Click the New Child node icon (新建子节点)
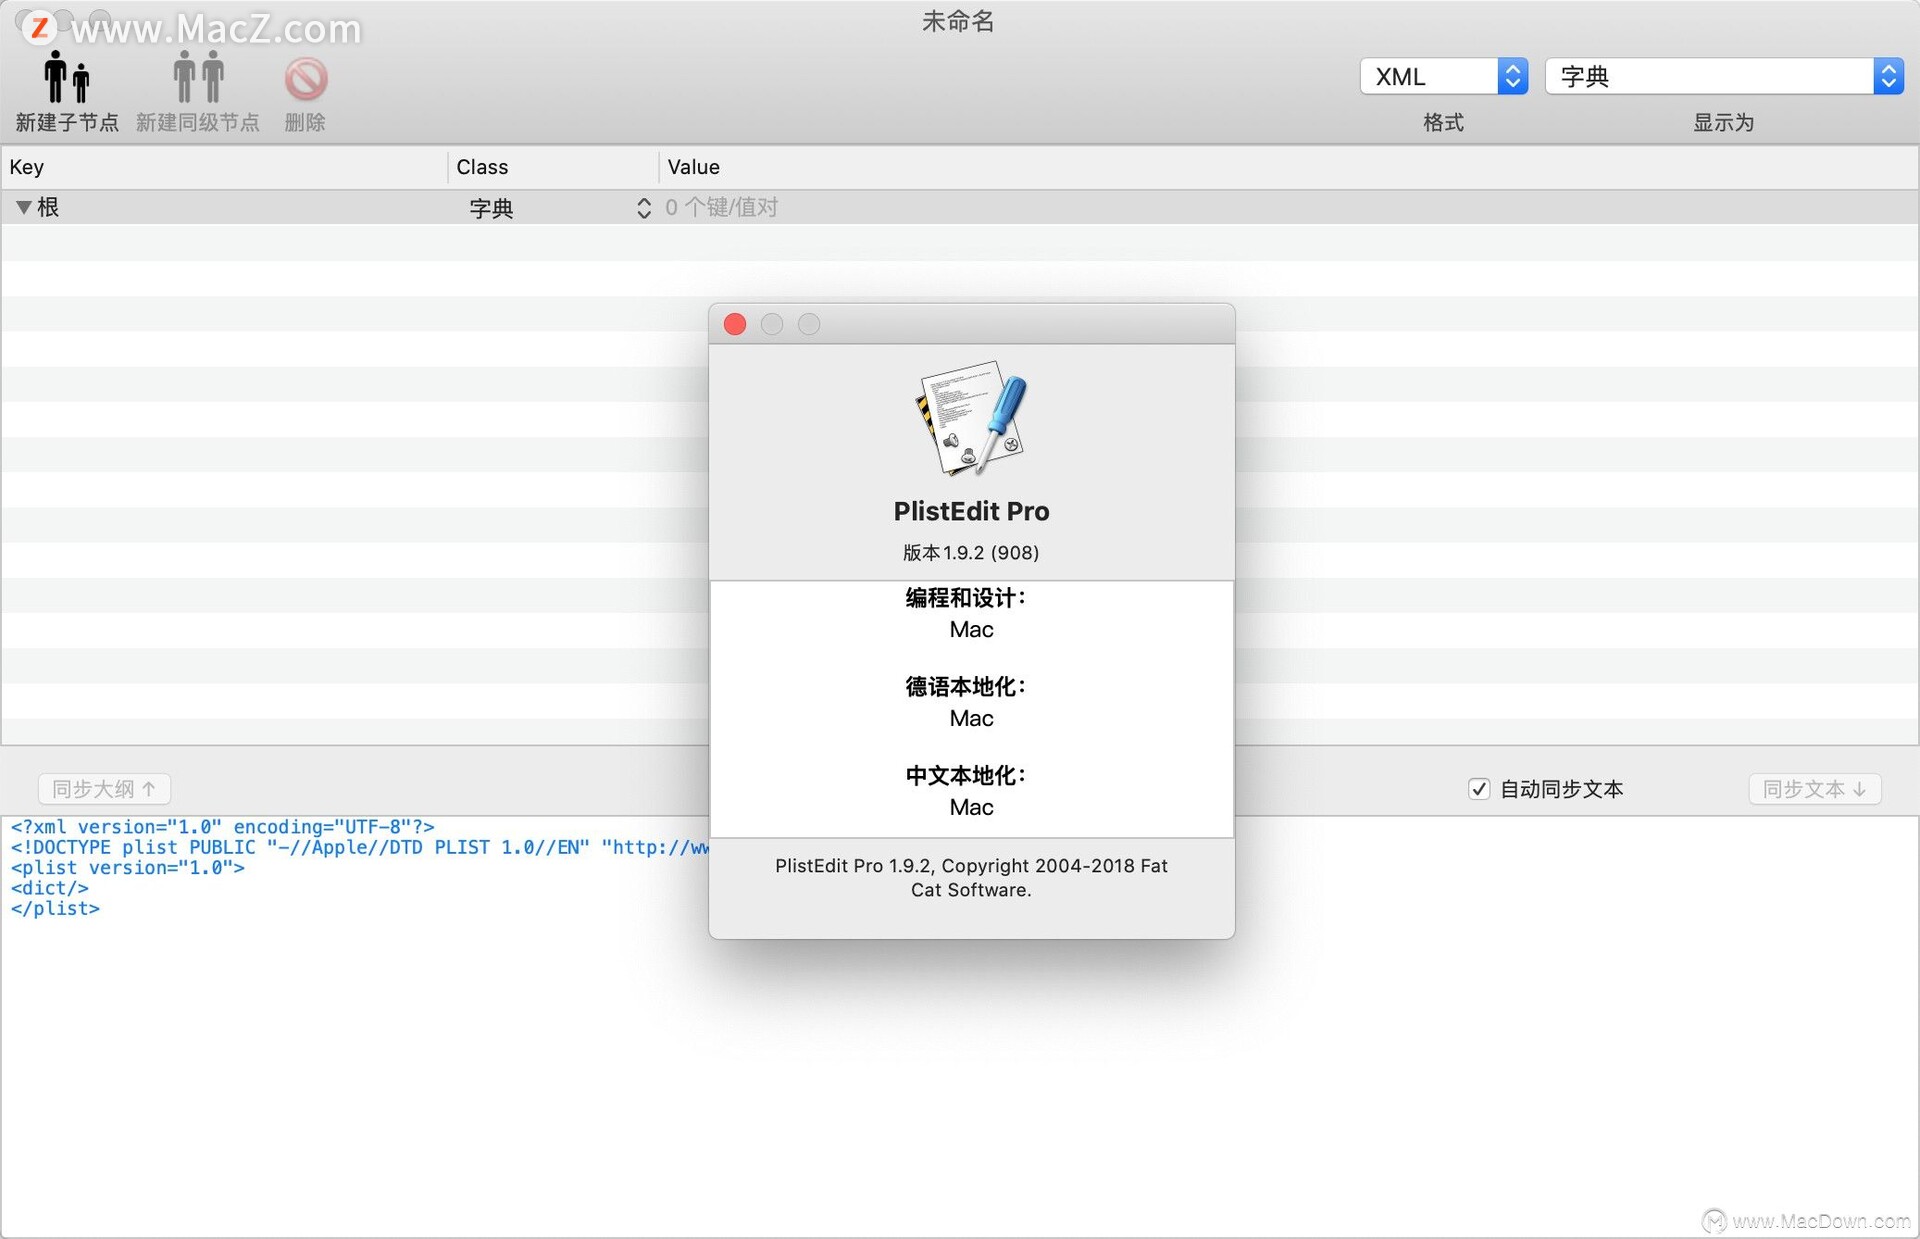The height and width of the screenshot is (1239, 1920). 67,77
